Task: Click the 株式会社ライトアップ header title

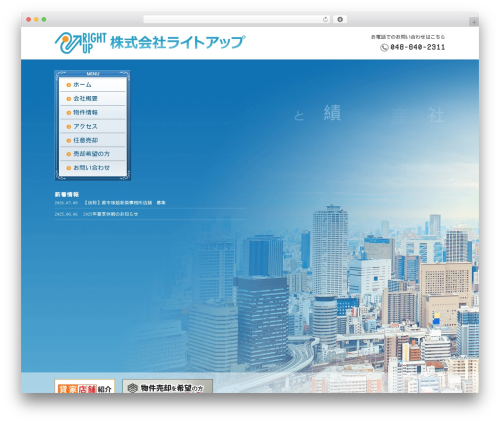Action: point(177,42)
